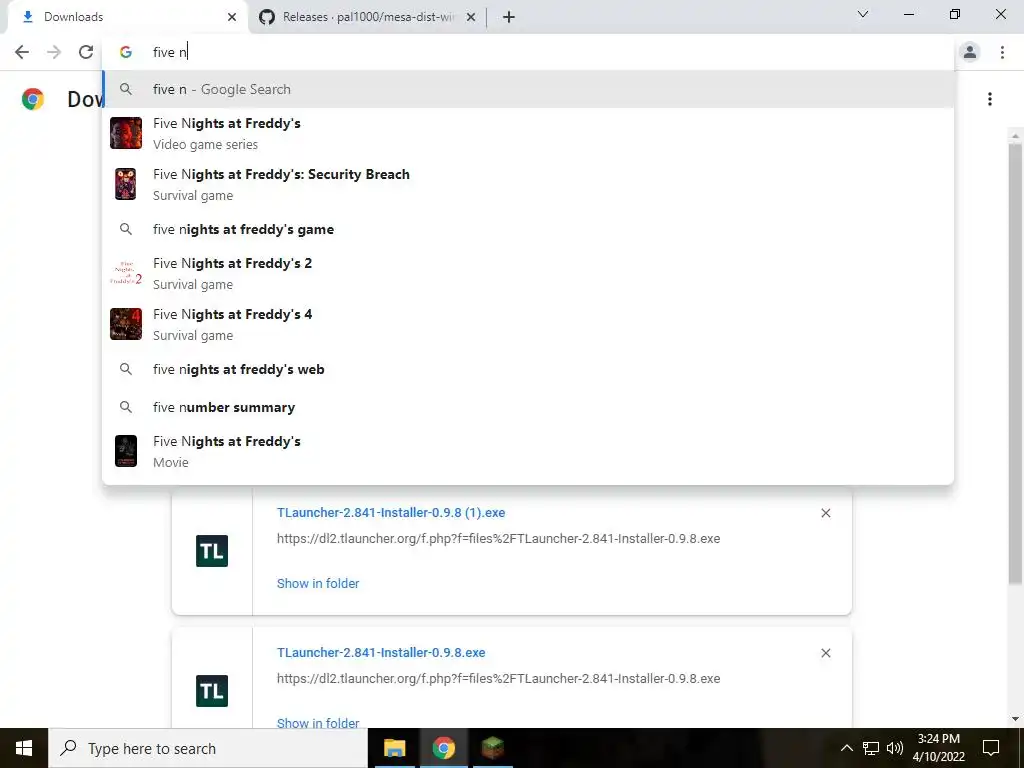Click Google G icon in address bar
The image size is (1024, 768).
click(x=125, y=52)
